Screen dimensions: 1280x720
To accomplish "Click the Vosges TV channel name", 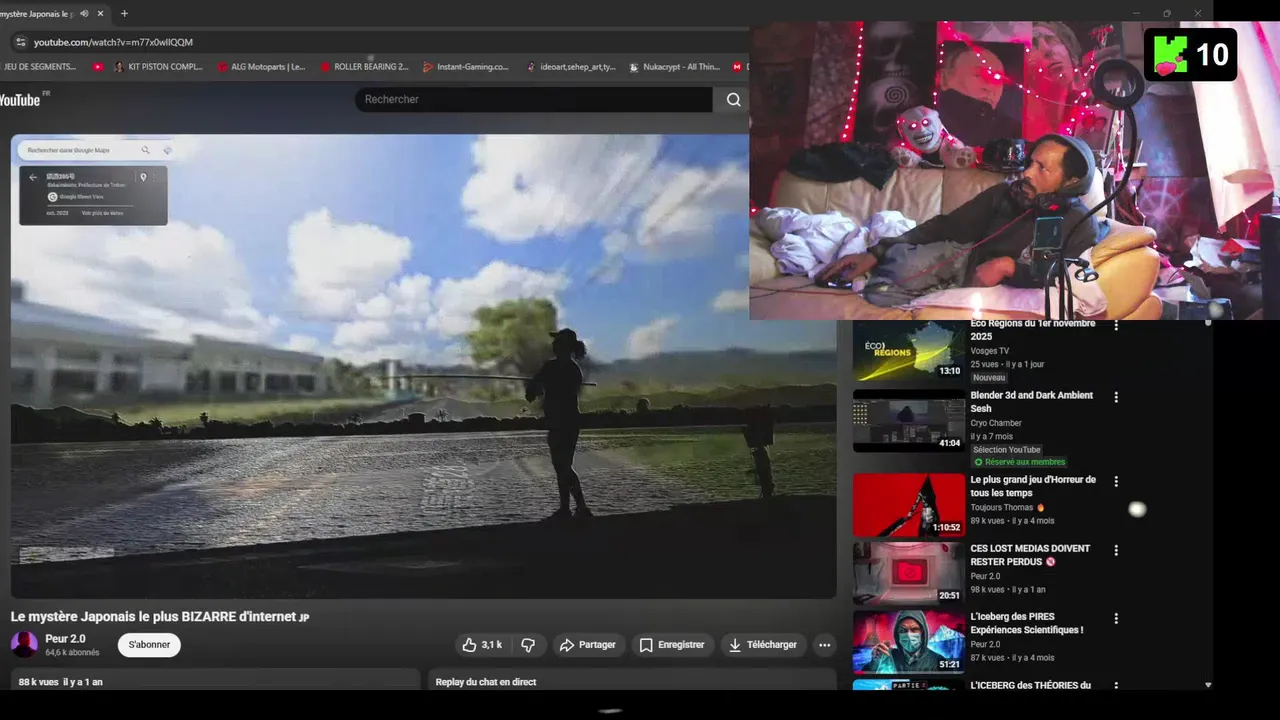I will [989, 351].
